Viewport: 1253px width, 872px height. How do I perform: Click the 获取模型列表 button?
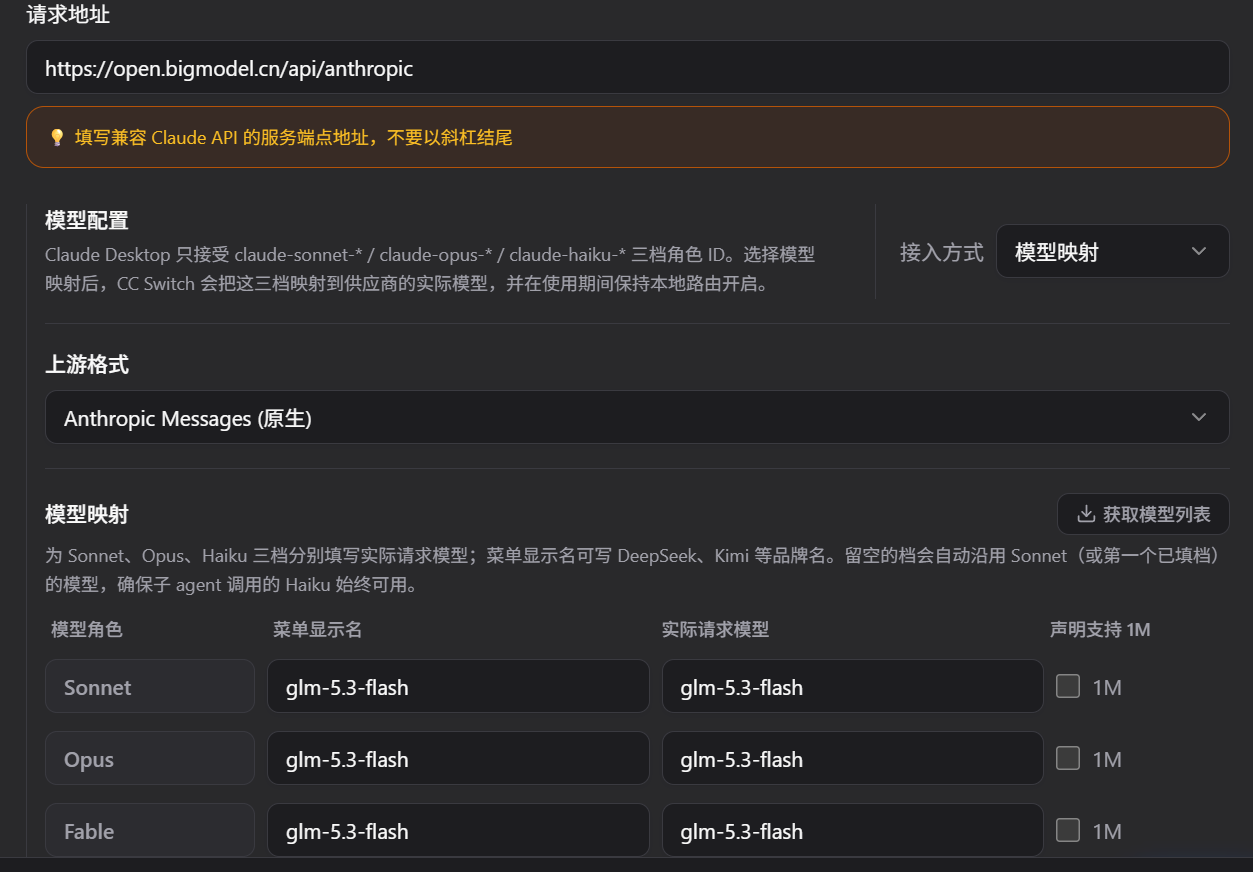click(1143, 514)
